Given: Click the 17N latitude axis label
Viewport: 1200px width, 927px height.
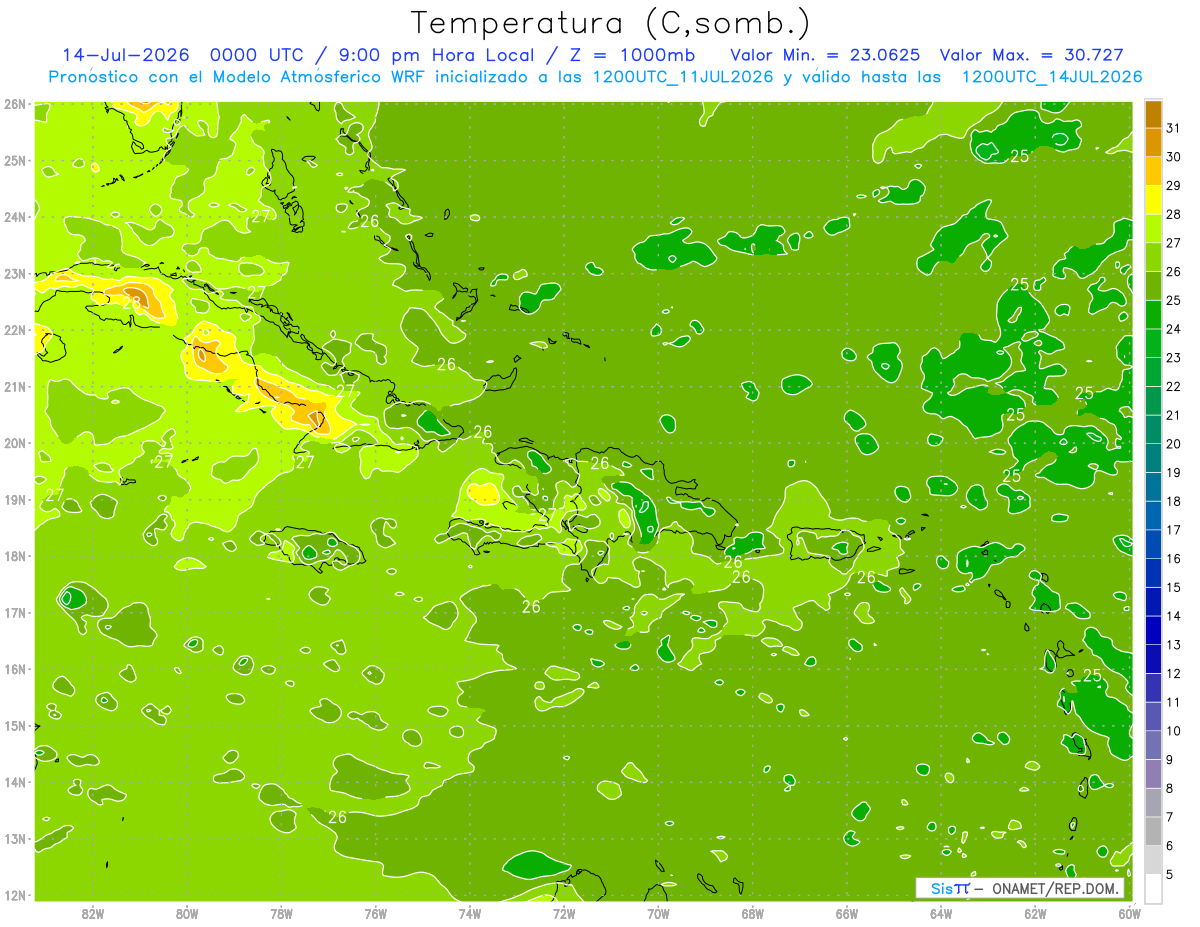Looking at the screenshot, I should [15, 612].
